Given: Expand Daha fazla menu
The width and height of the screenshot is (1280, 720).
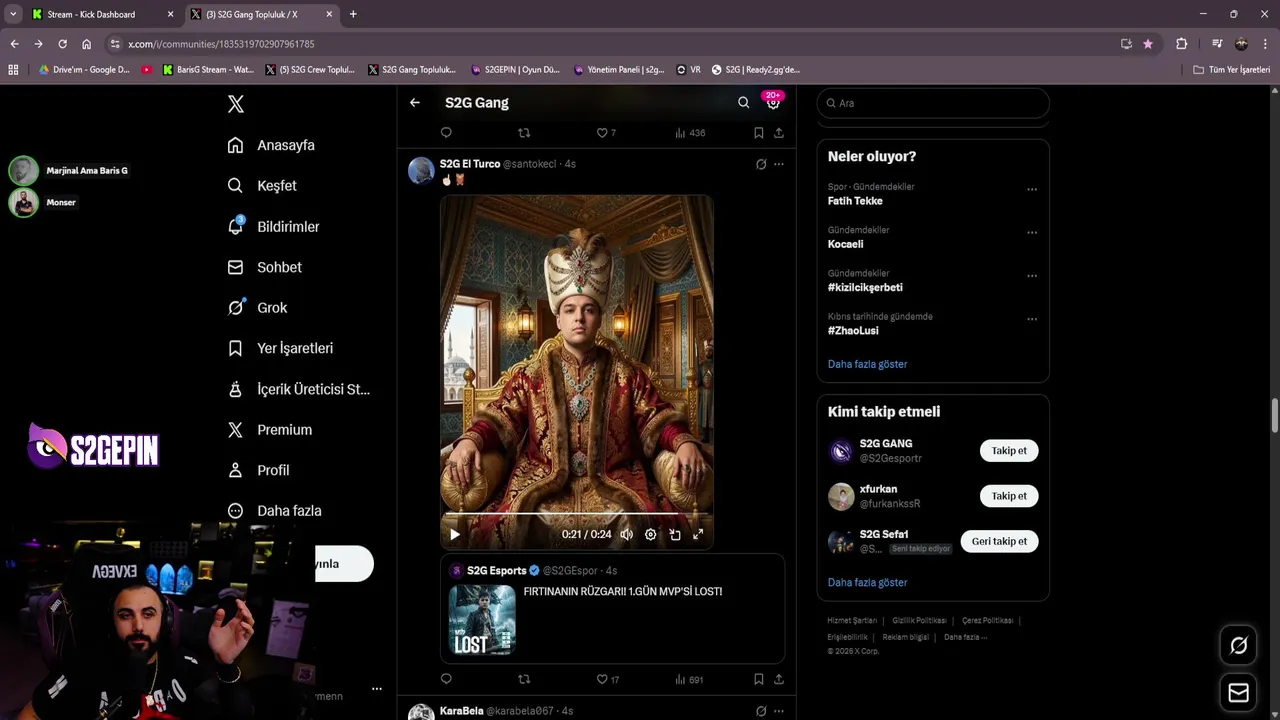Looking at the screenshot, I should [x=274, y=511].
